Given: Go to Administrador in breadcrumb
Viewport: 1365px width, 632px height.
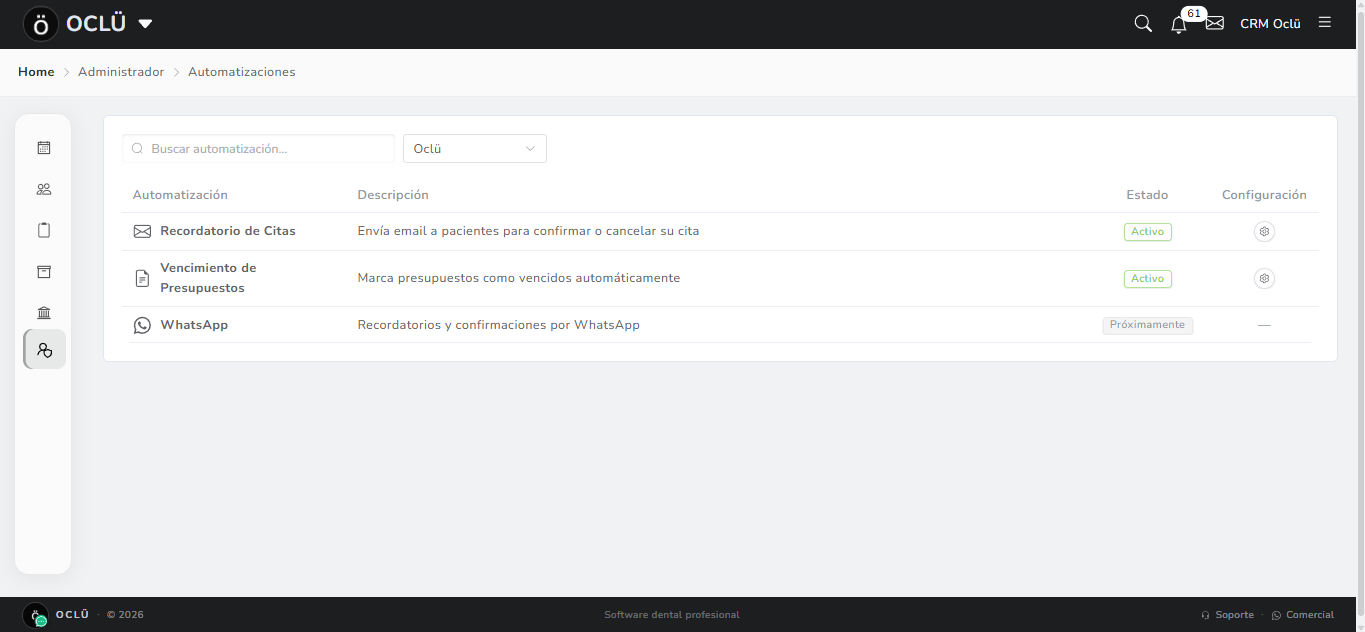Looking at the screenshot, I should (x=121, y=72).
